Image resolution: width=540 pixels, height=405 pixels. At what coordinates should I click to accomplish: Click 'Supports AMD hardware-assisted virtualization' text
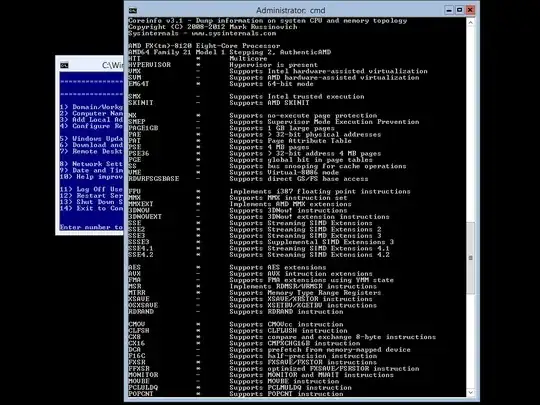pos(324,77)
